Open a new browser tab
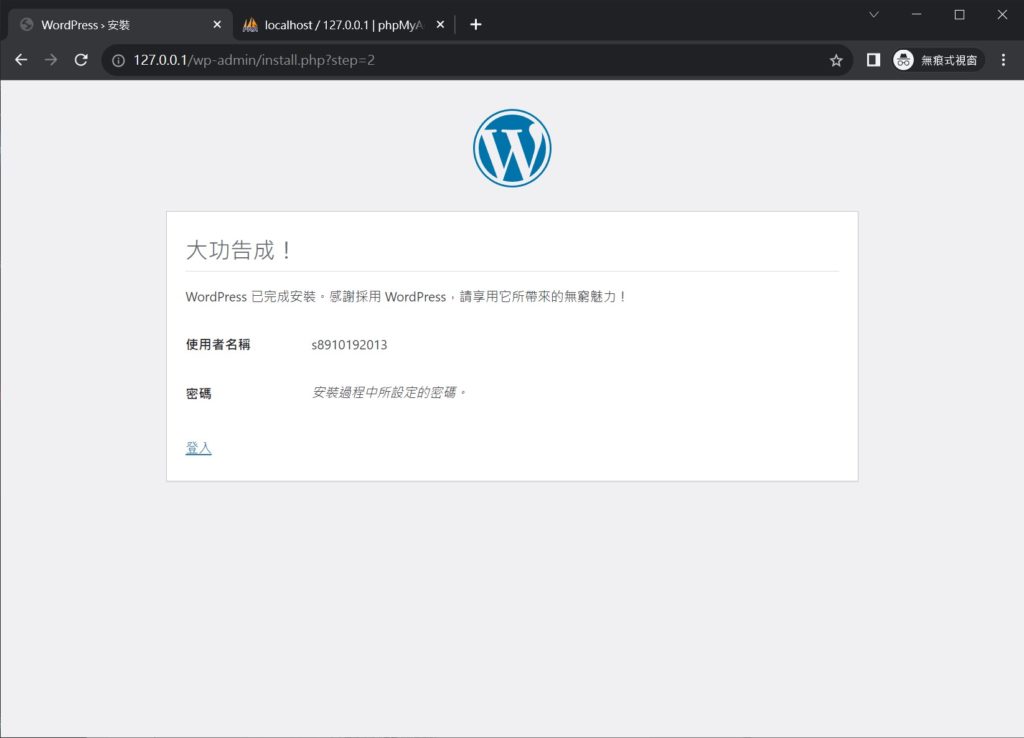 475,24
